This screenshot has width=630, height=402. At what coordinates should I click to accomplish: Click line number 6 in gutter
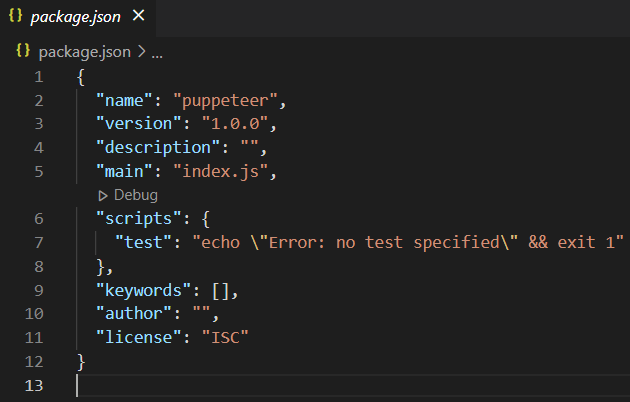click(x=39, y=219)
